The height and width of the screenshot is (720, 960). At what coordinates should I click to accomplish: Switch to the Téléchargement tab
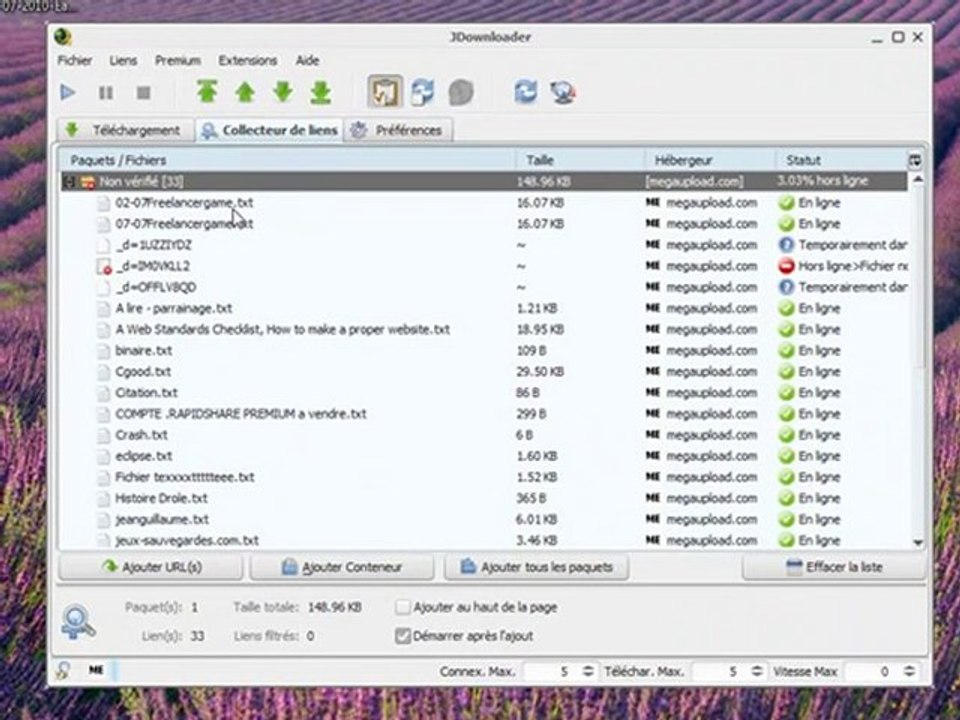click(126, 130)
